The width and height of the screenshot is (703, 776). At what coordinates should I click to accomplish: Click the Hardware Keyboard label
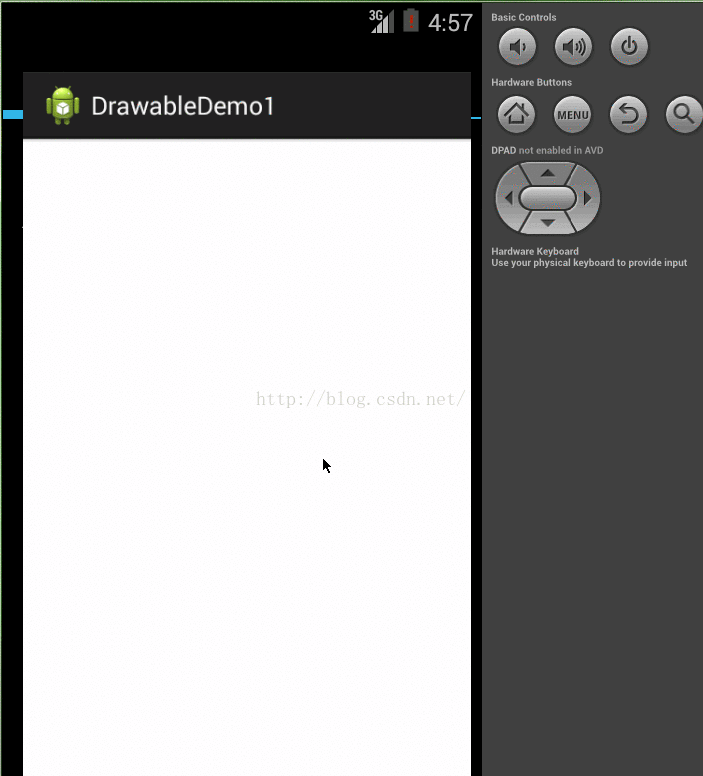coord(535,251)
